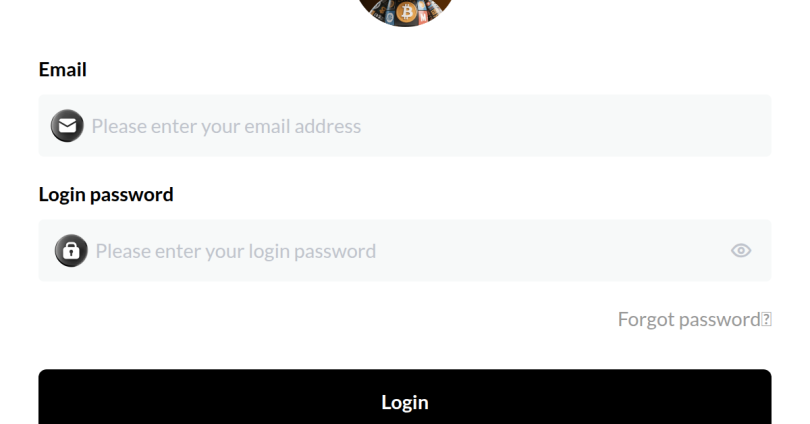Click the bold "Login password" field label
Image resolution: width=810 pixels, height=424 pixels.
(106, 195)
